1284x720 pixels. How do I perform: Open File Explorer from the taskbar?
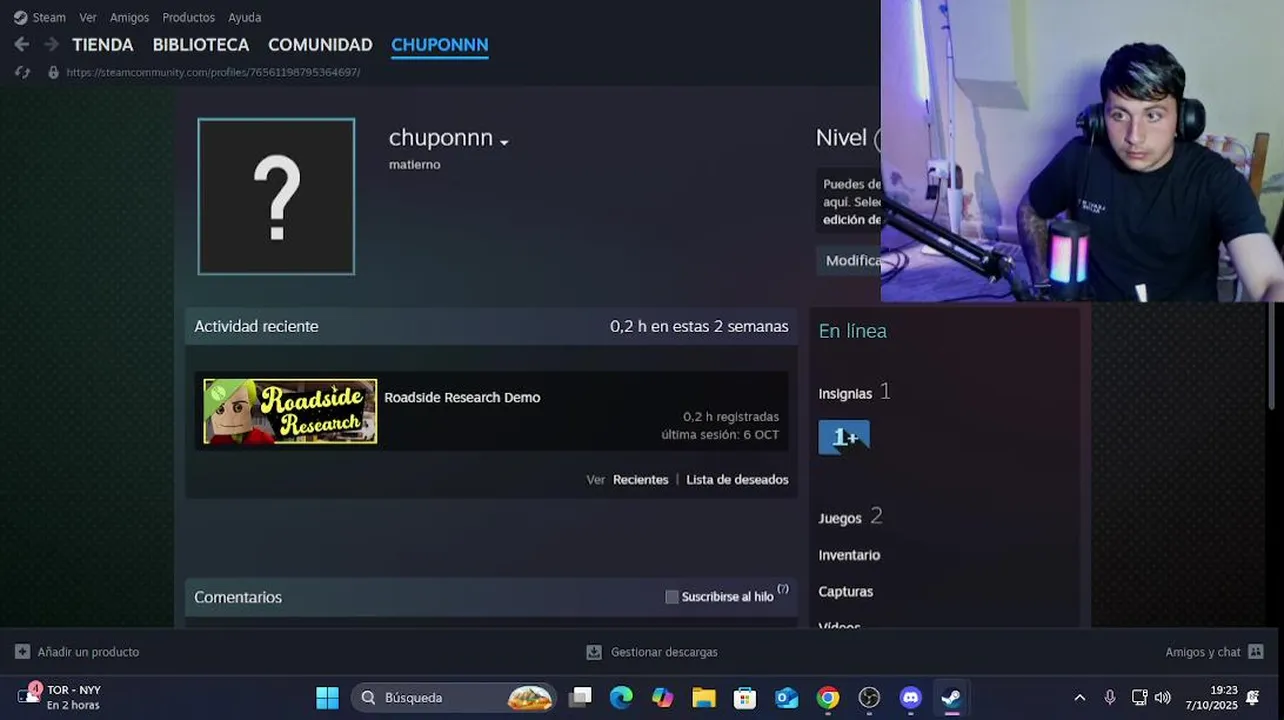click(704, 698)
